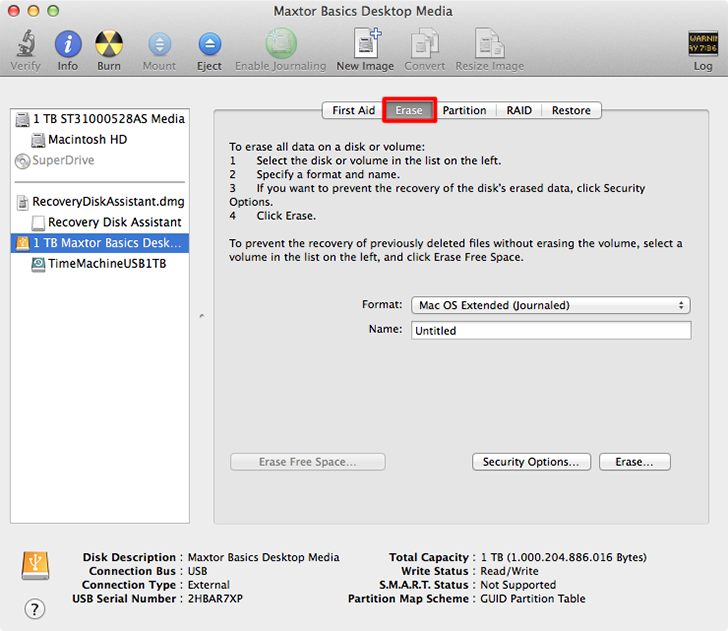Select SuperDrive in the sidebar

pyautogui.click(x=100, y=160)
